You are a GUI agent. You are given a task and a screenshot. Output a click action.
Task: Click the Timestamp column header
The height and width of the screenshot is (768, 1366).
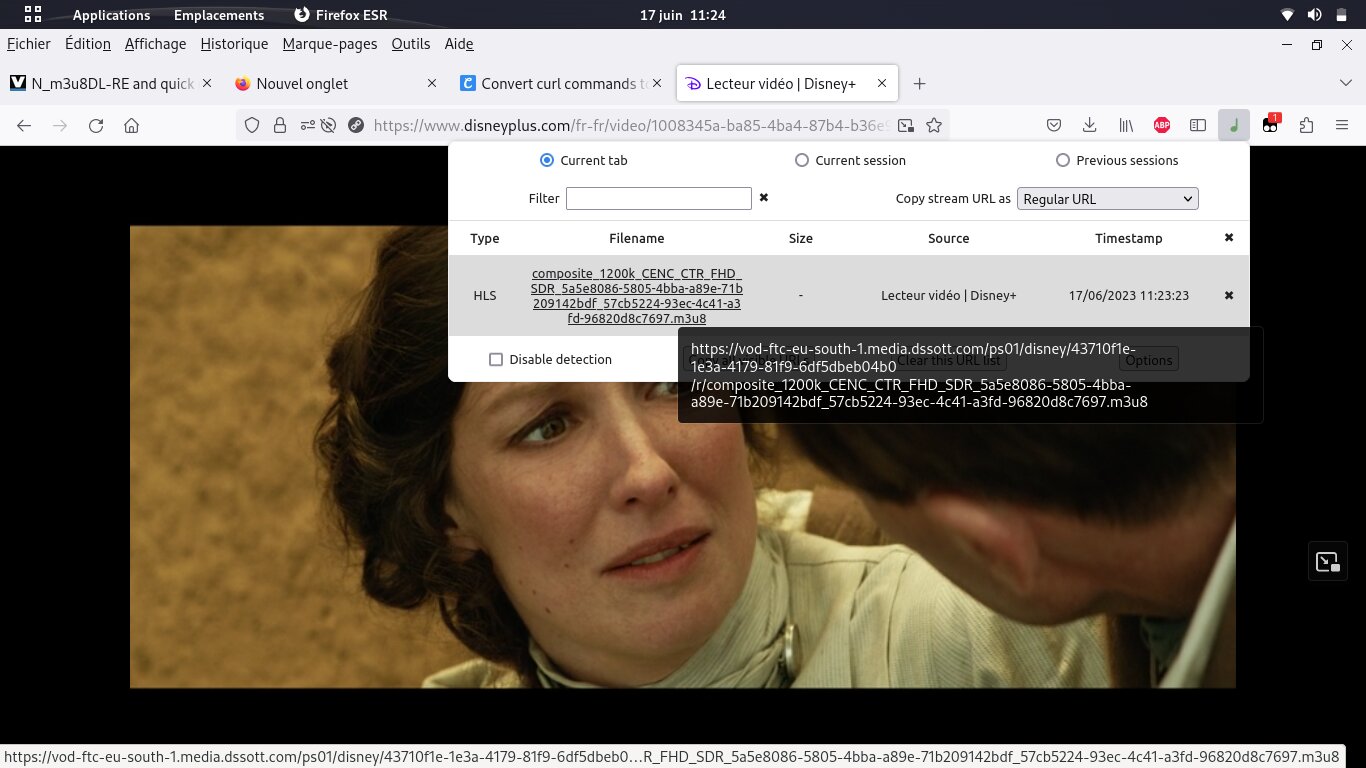pos(1129,238)
